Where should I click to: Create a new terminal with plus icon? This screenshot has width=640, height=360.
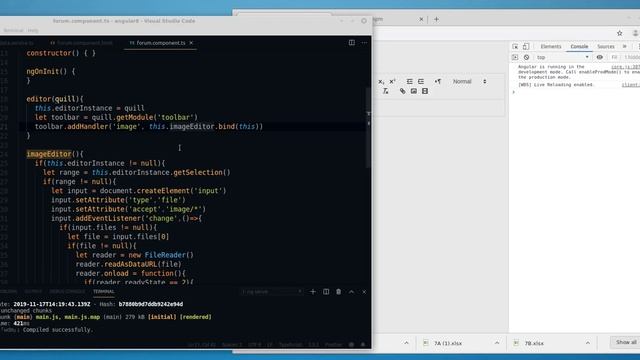tap(313, 292)
